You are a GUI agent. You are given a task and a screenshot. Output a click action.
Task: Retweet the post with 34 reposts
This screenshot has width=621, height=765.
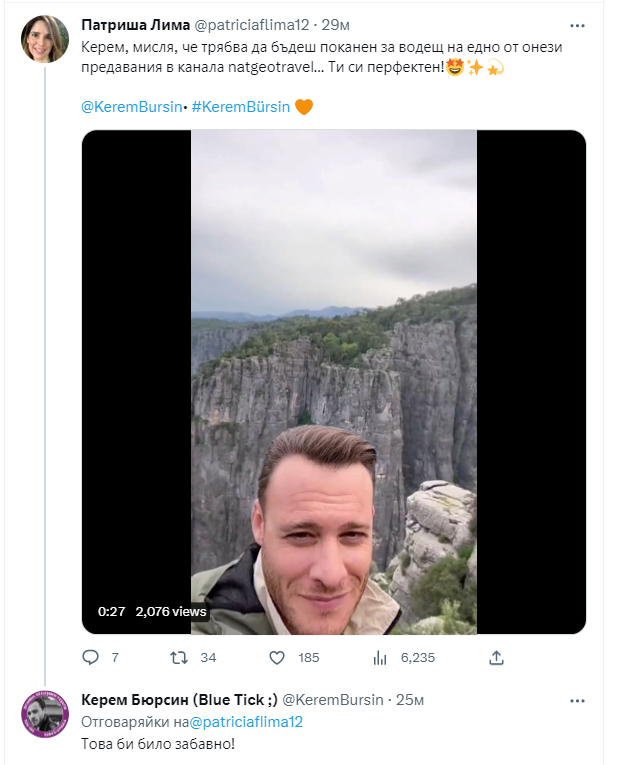coord(180,658)
